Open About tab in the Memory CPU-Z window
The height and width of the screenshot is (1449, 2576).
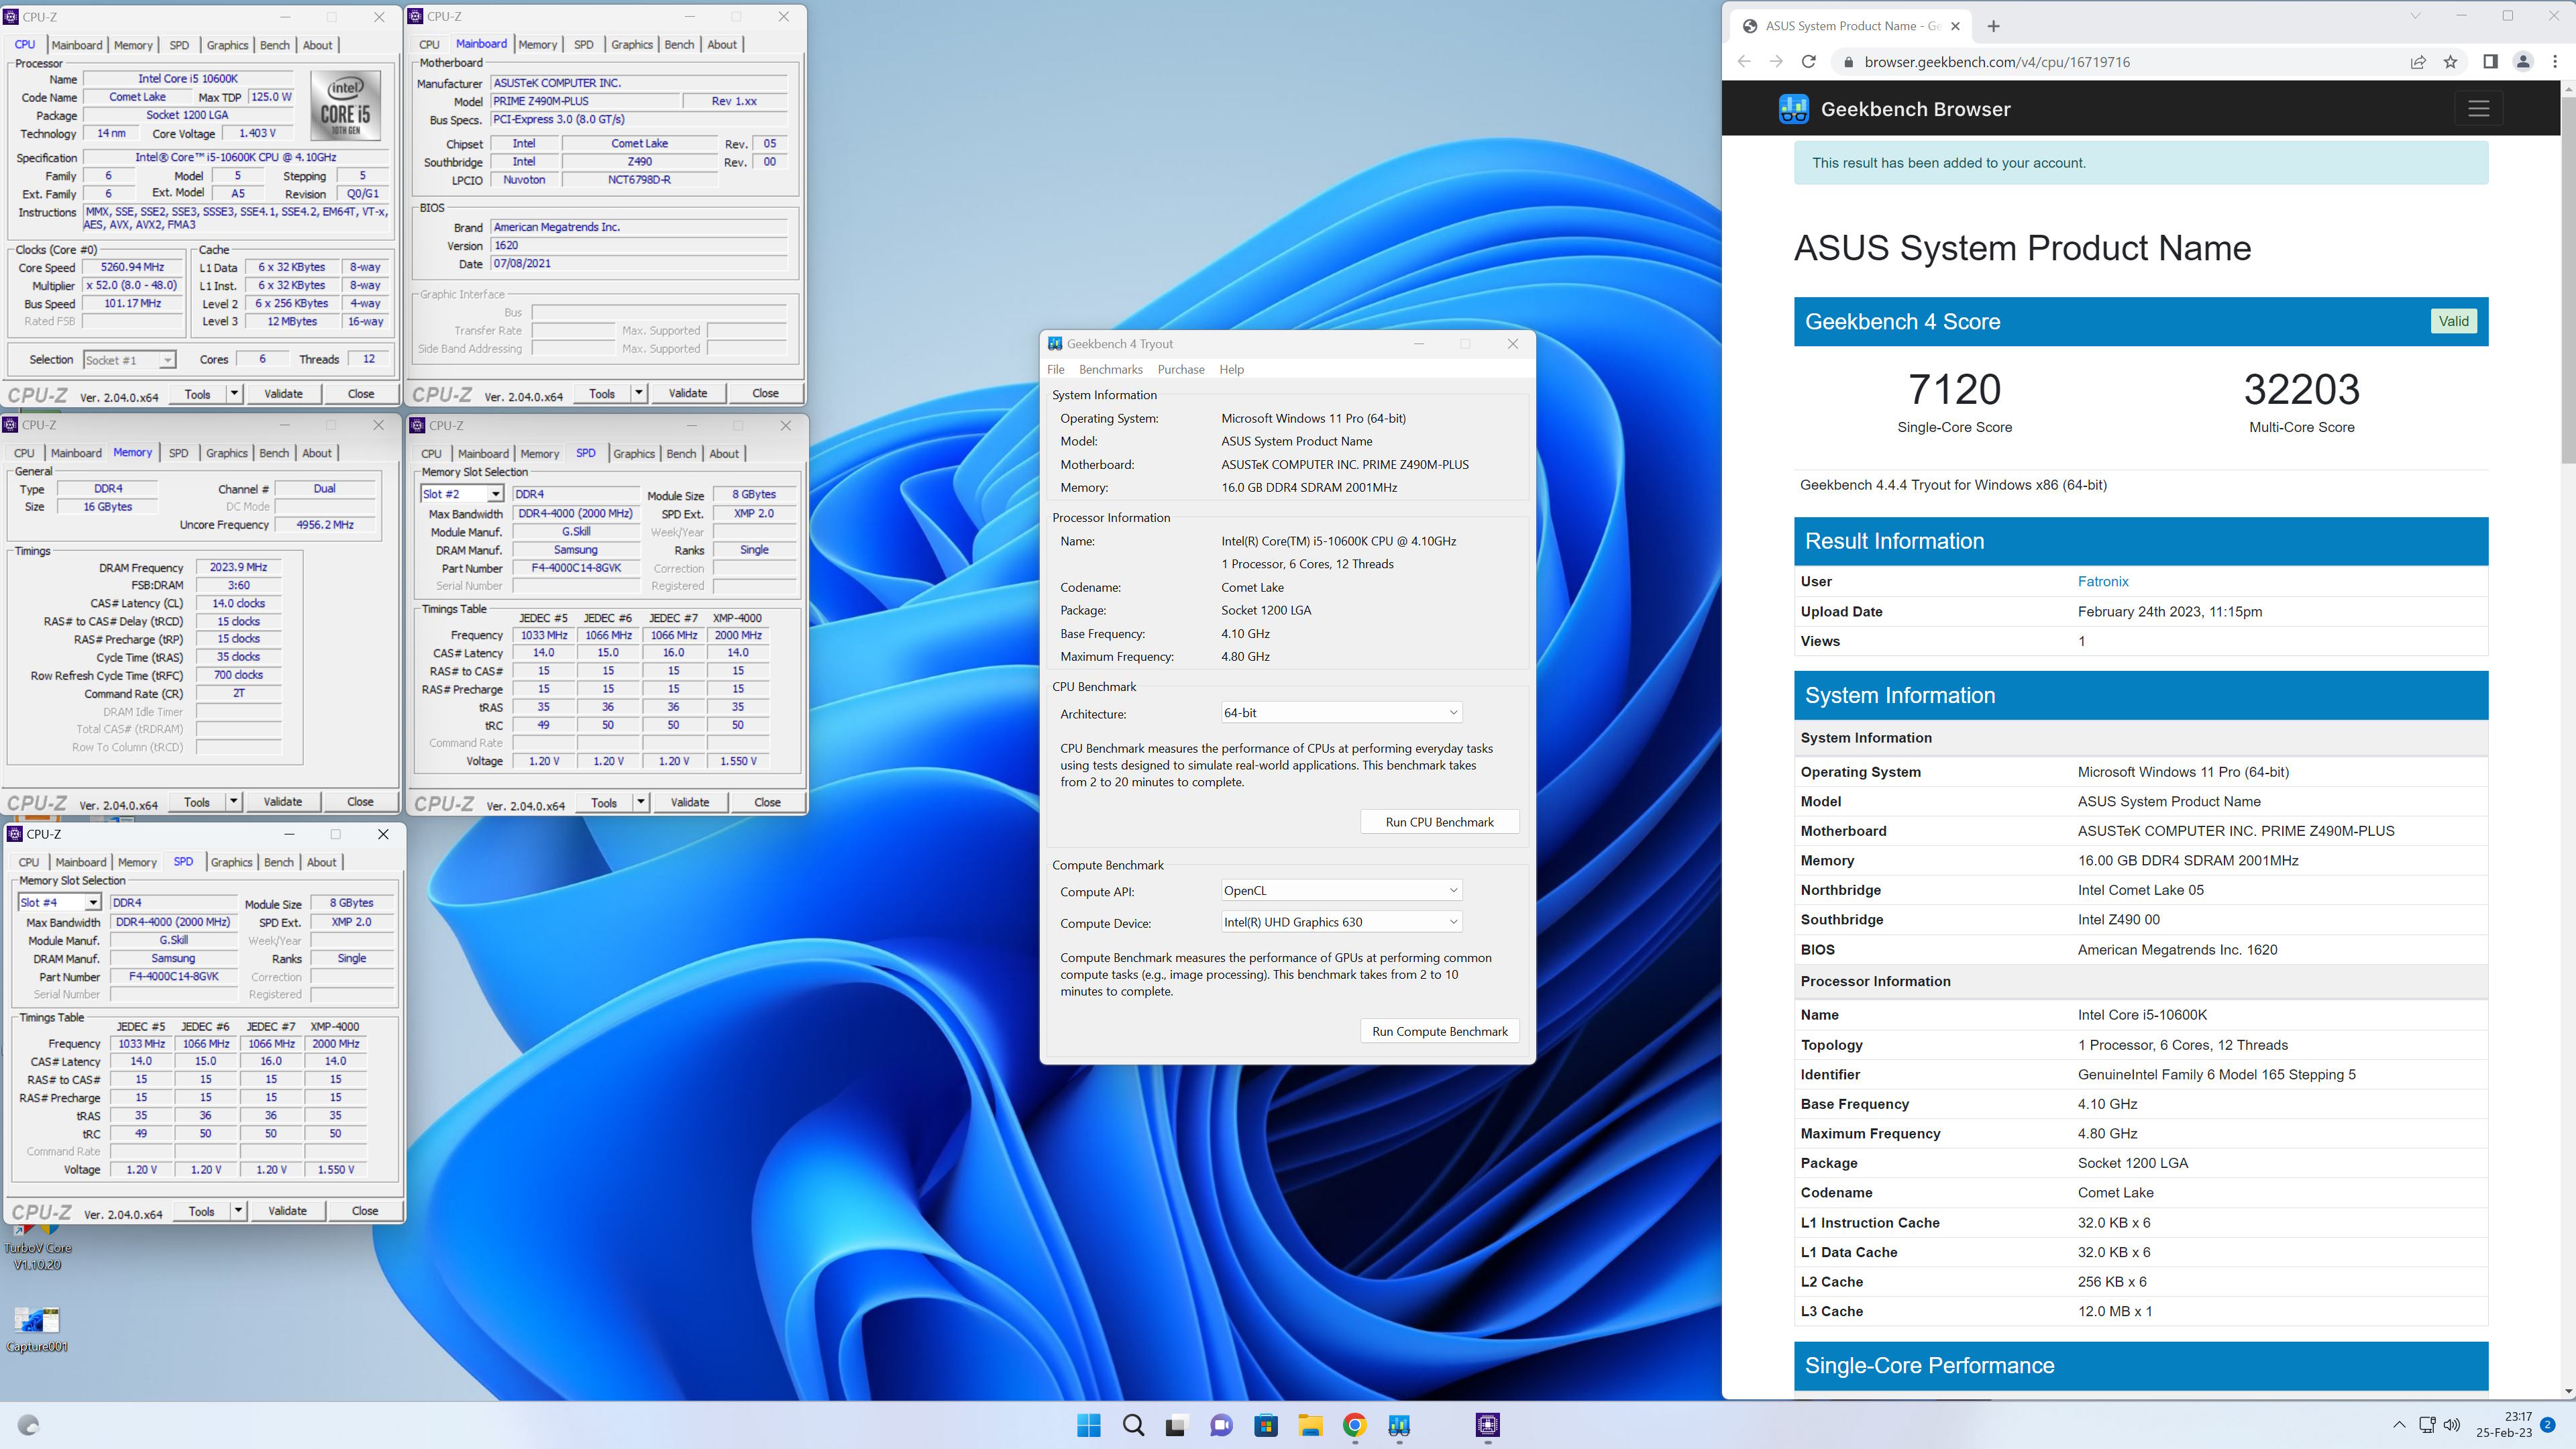pyautogui.click(x=316, y=453)
